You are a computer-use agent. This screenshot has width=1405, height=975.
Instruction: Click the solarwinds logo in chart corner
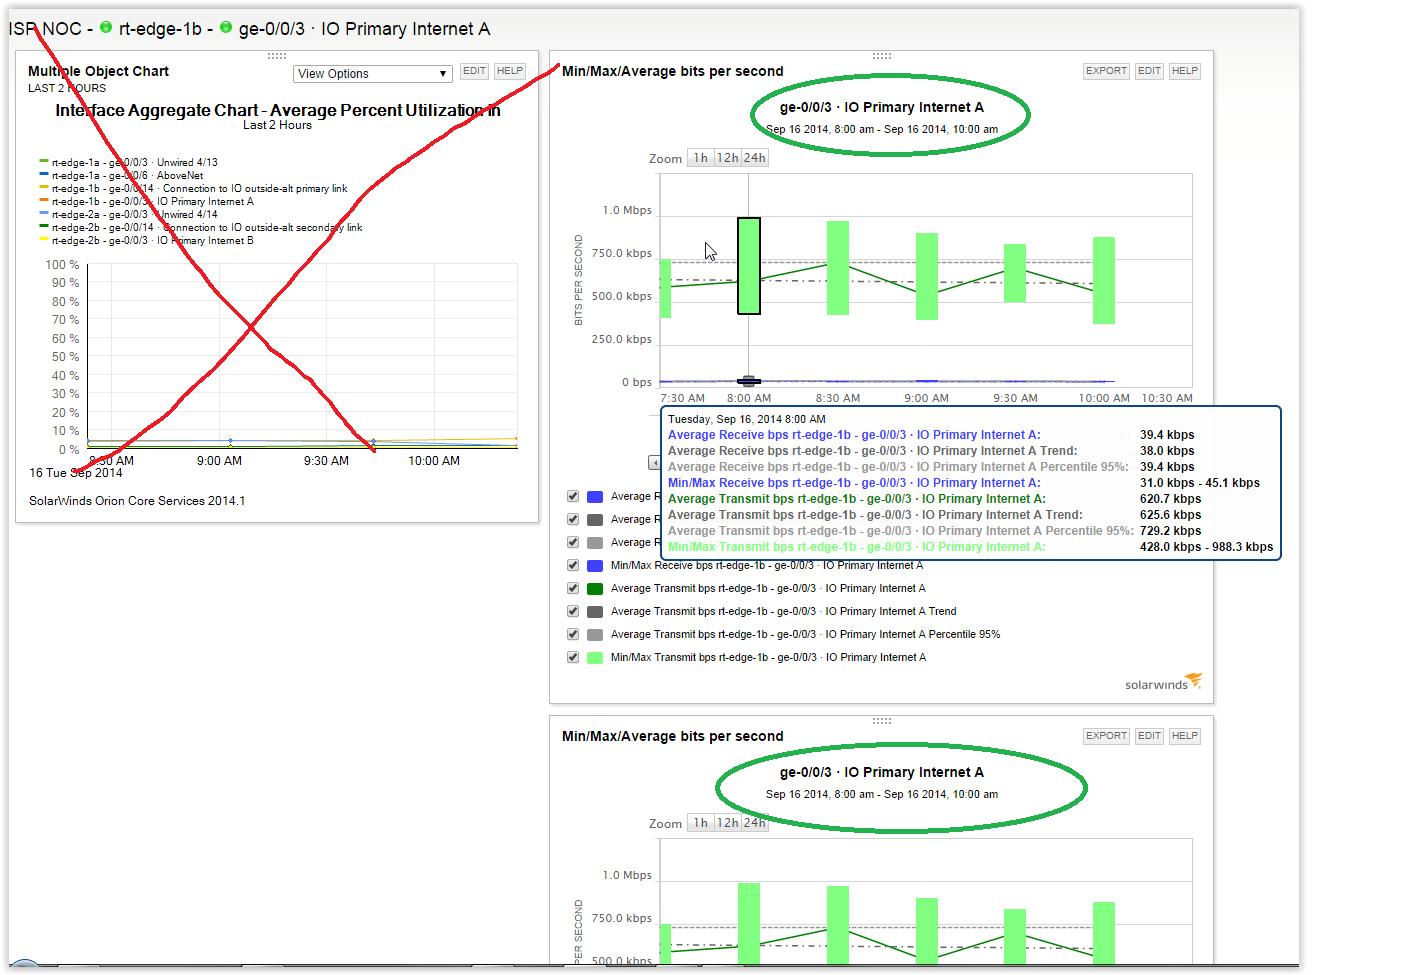[1163, 682]
